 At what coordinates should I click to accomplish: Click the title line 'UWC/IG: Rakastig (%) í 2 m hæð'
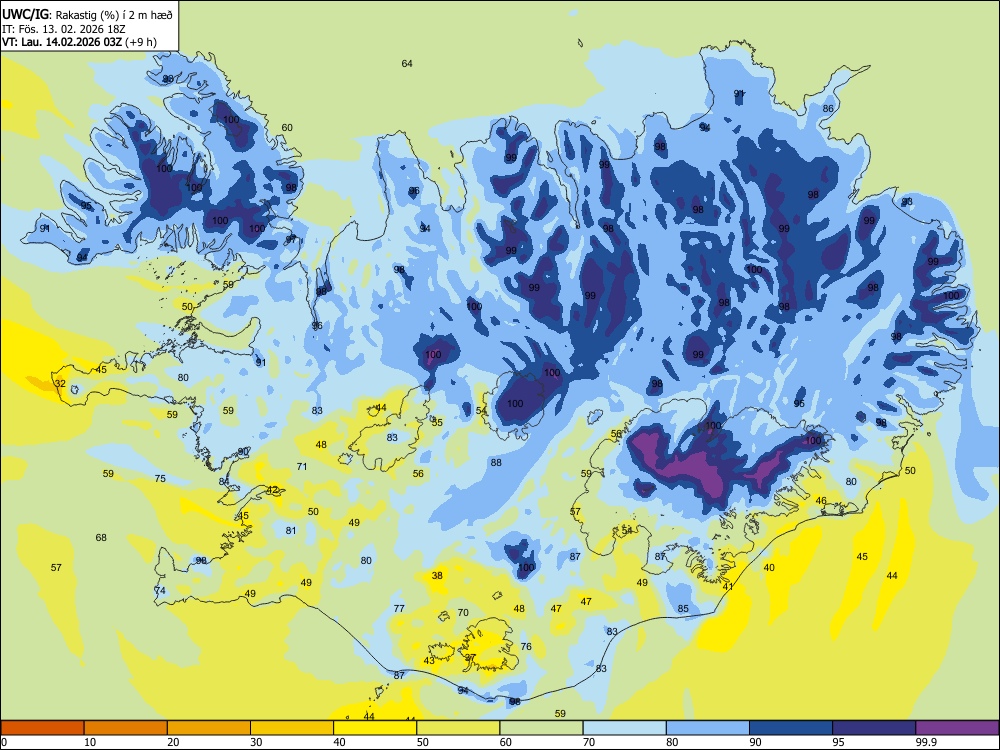point(87,15)
